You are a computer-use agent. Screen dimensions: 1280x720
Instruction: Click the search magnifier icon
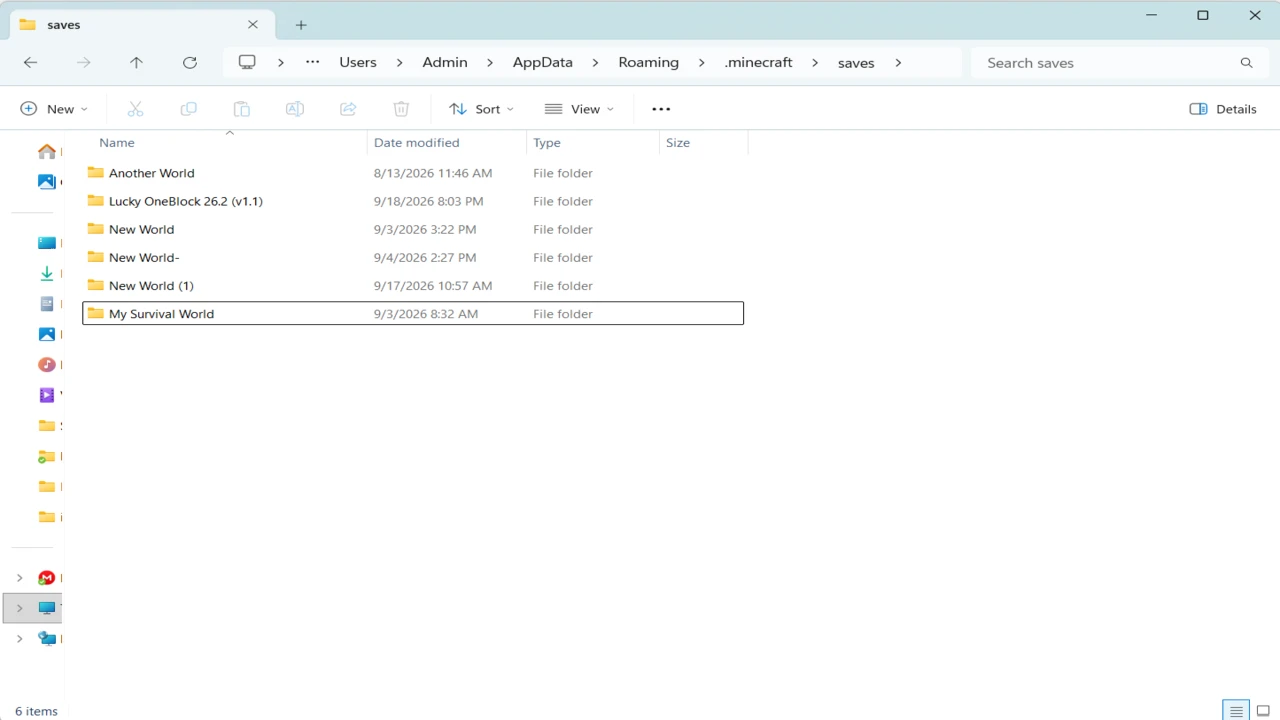[1246, 62]
